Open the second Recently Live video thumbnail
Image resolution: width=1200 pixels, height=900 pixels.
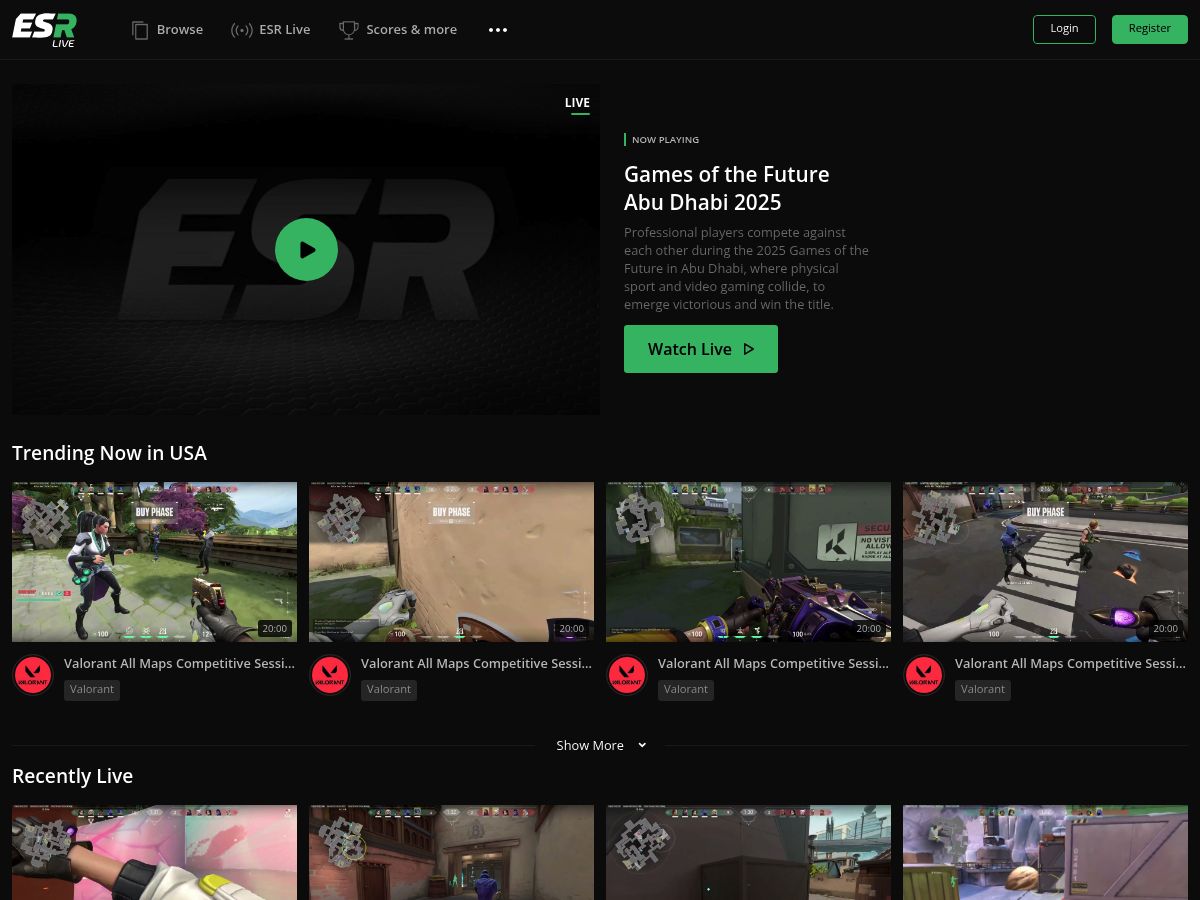point(451,852)
